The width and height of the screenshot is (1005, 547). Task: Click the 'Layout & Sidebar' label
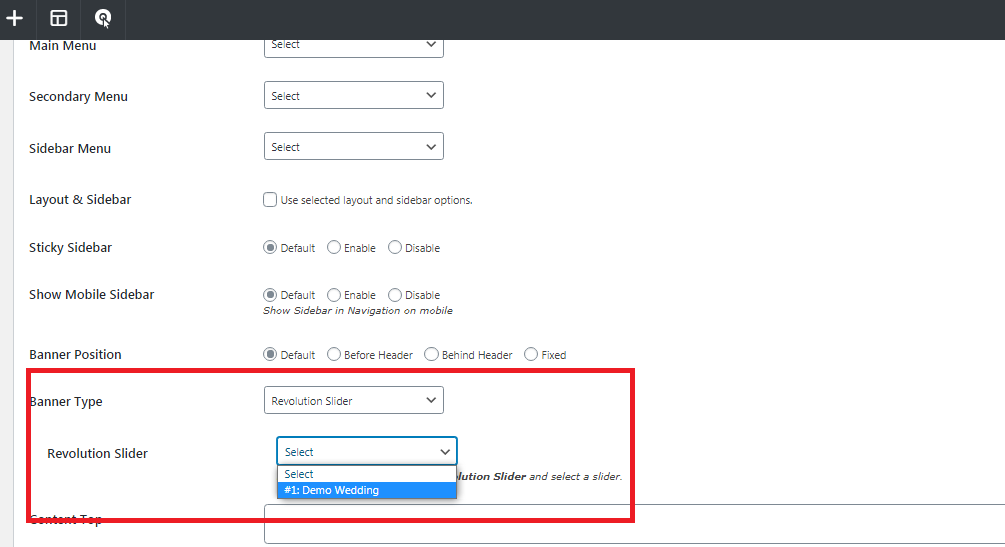(x=80, y=199)
